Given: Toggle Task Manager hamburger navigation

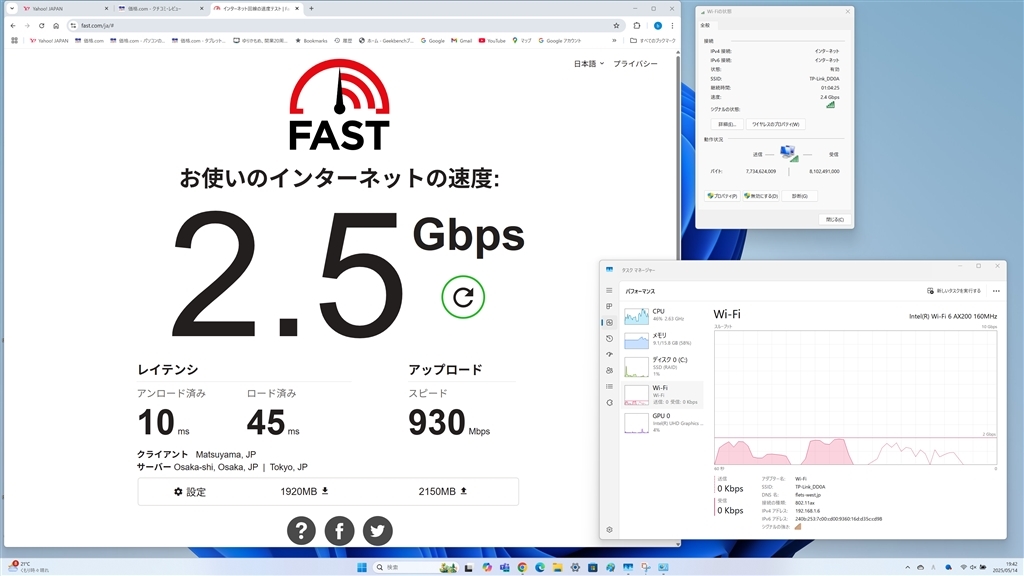Looking at the screenshot, I should click(x=609, y=291).
